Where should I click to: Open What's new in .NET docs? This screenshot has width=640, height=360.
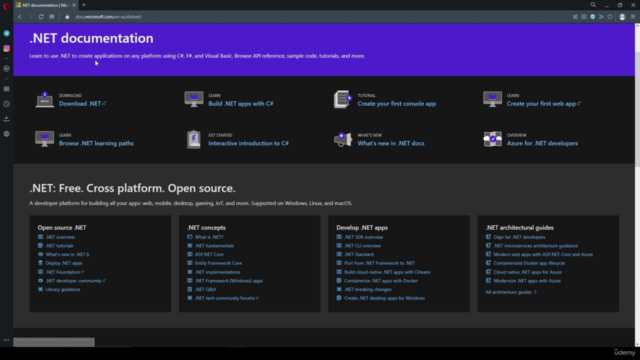point(391,143)
